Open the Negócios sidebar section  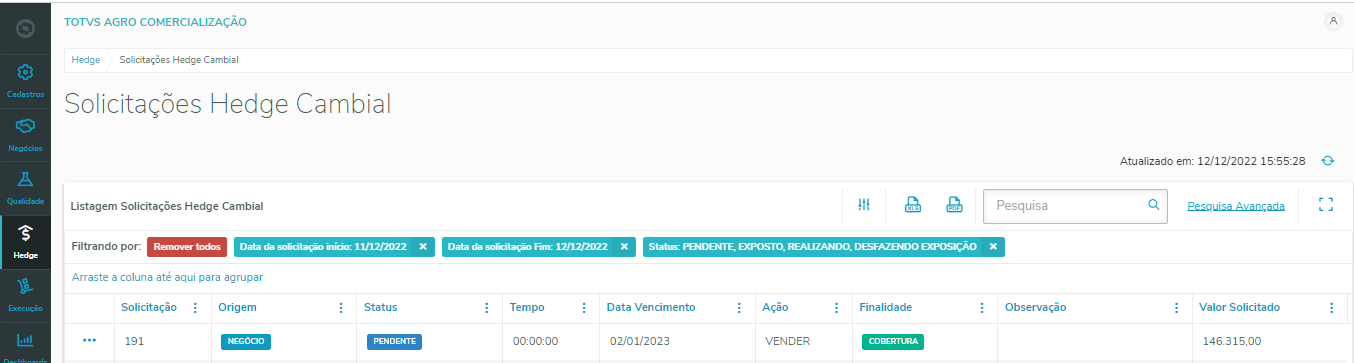click(x=26, y=134)
